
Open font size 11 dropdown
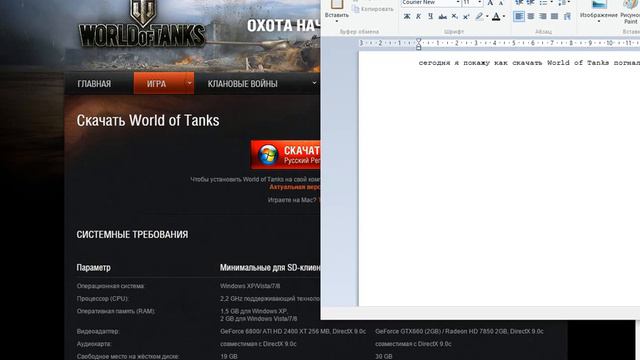coord(480,3)
